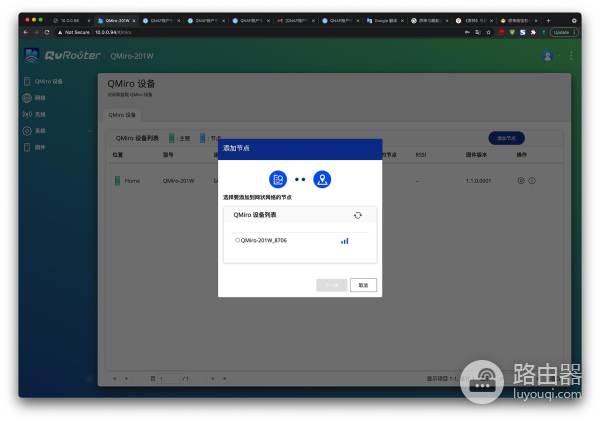Click the Chrome Update button

point(561,32)
